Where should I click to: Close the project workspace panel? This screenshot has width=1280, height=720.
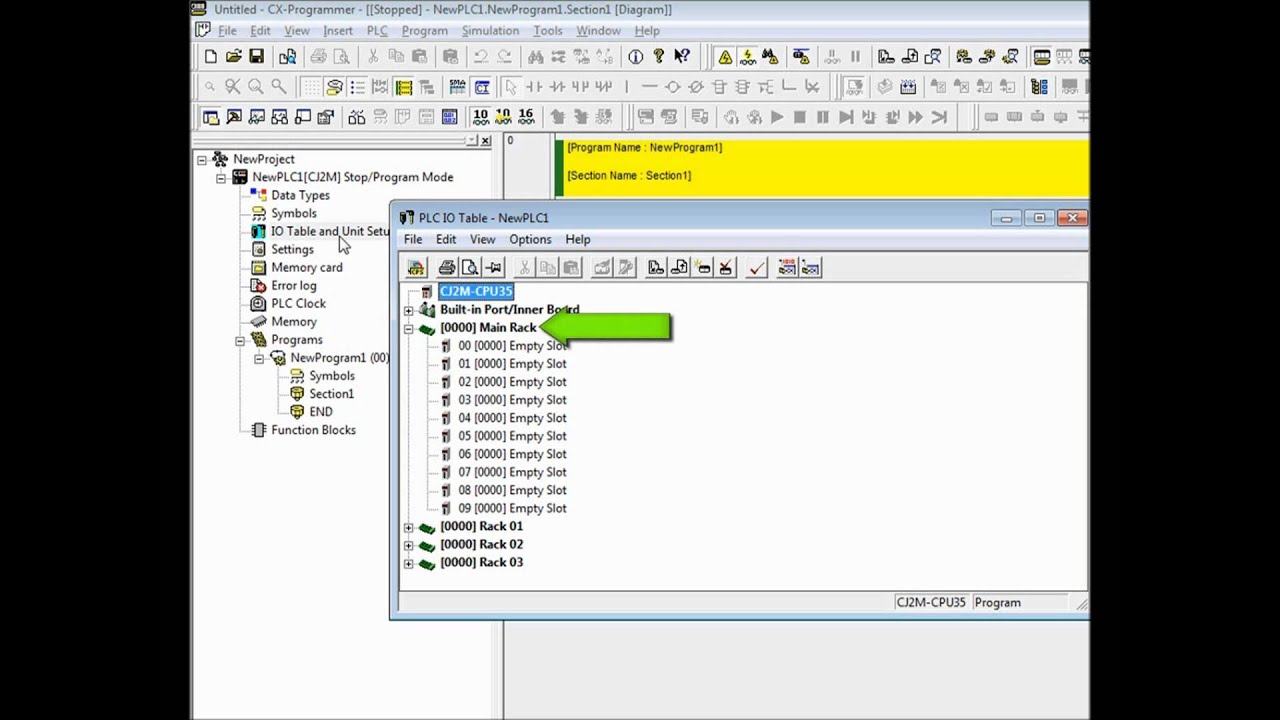[486, 141]
